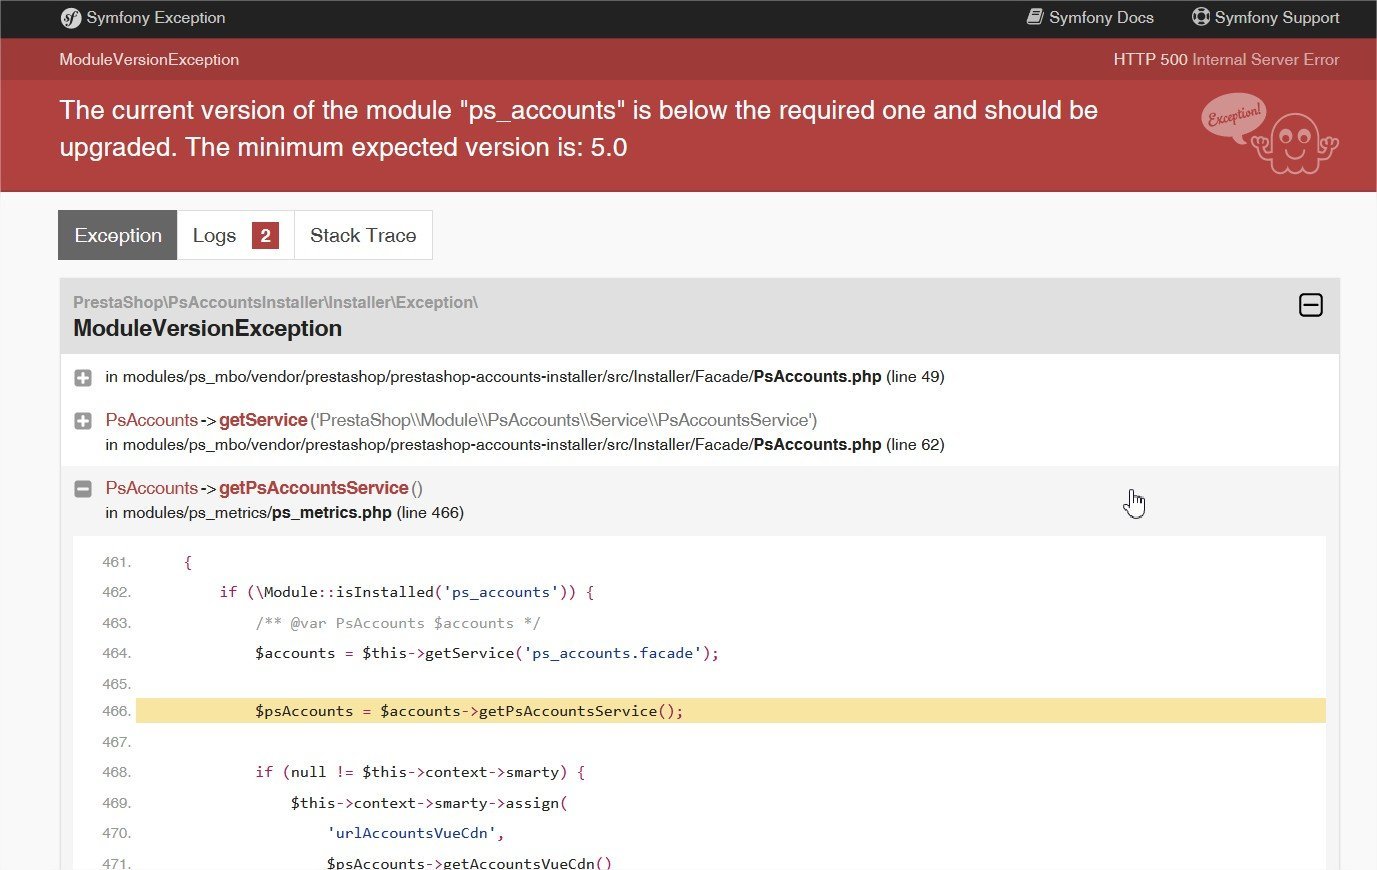Click code line 470 'urlAccountsVueCdn'
This screenshot has width=1377, height=870.
[x=416, y=833]
